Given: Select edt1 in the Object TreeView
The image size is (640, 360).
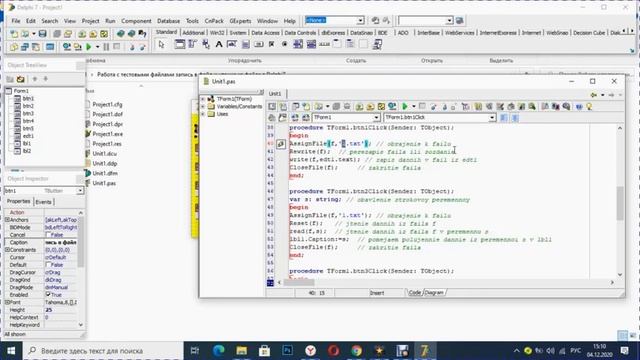Looking at the screenshot, I should [28, 136].
